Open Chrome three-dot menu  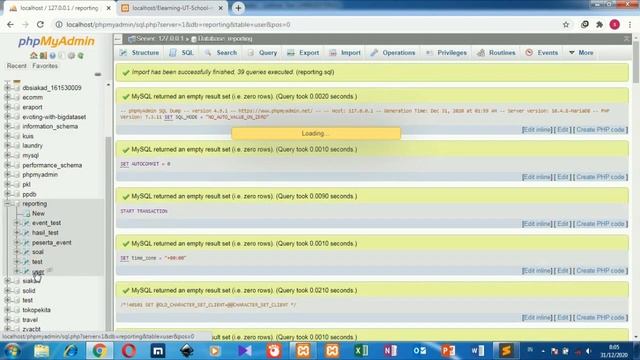click(x=630, y=24)
